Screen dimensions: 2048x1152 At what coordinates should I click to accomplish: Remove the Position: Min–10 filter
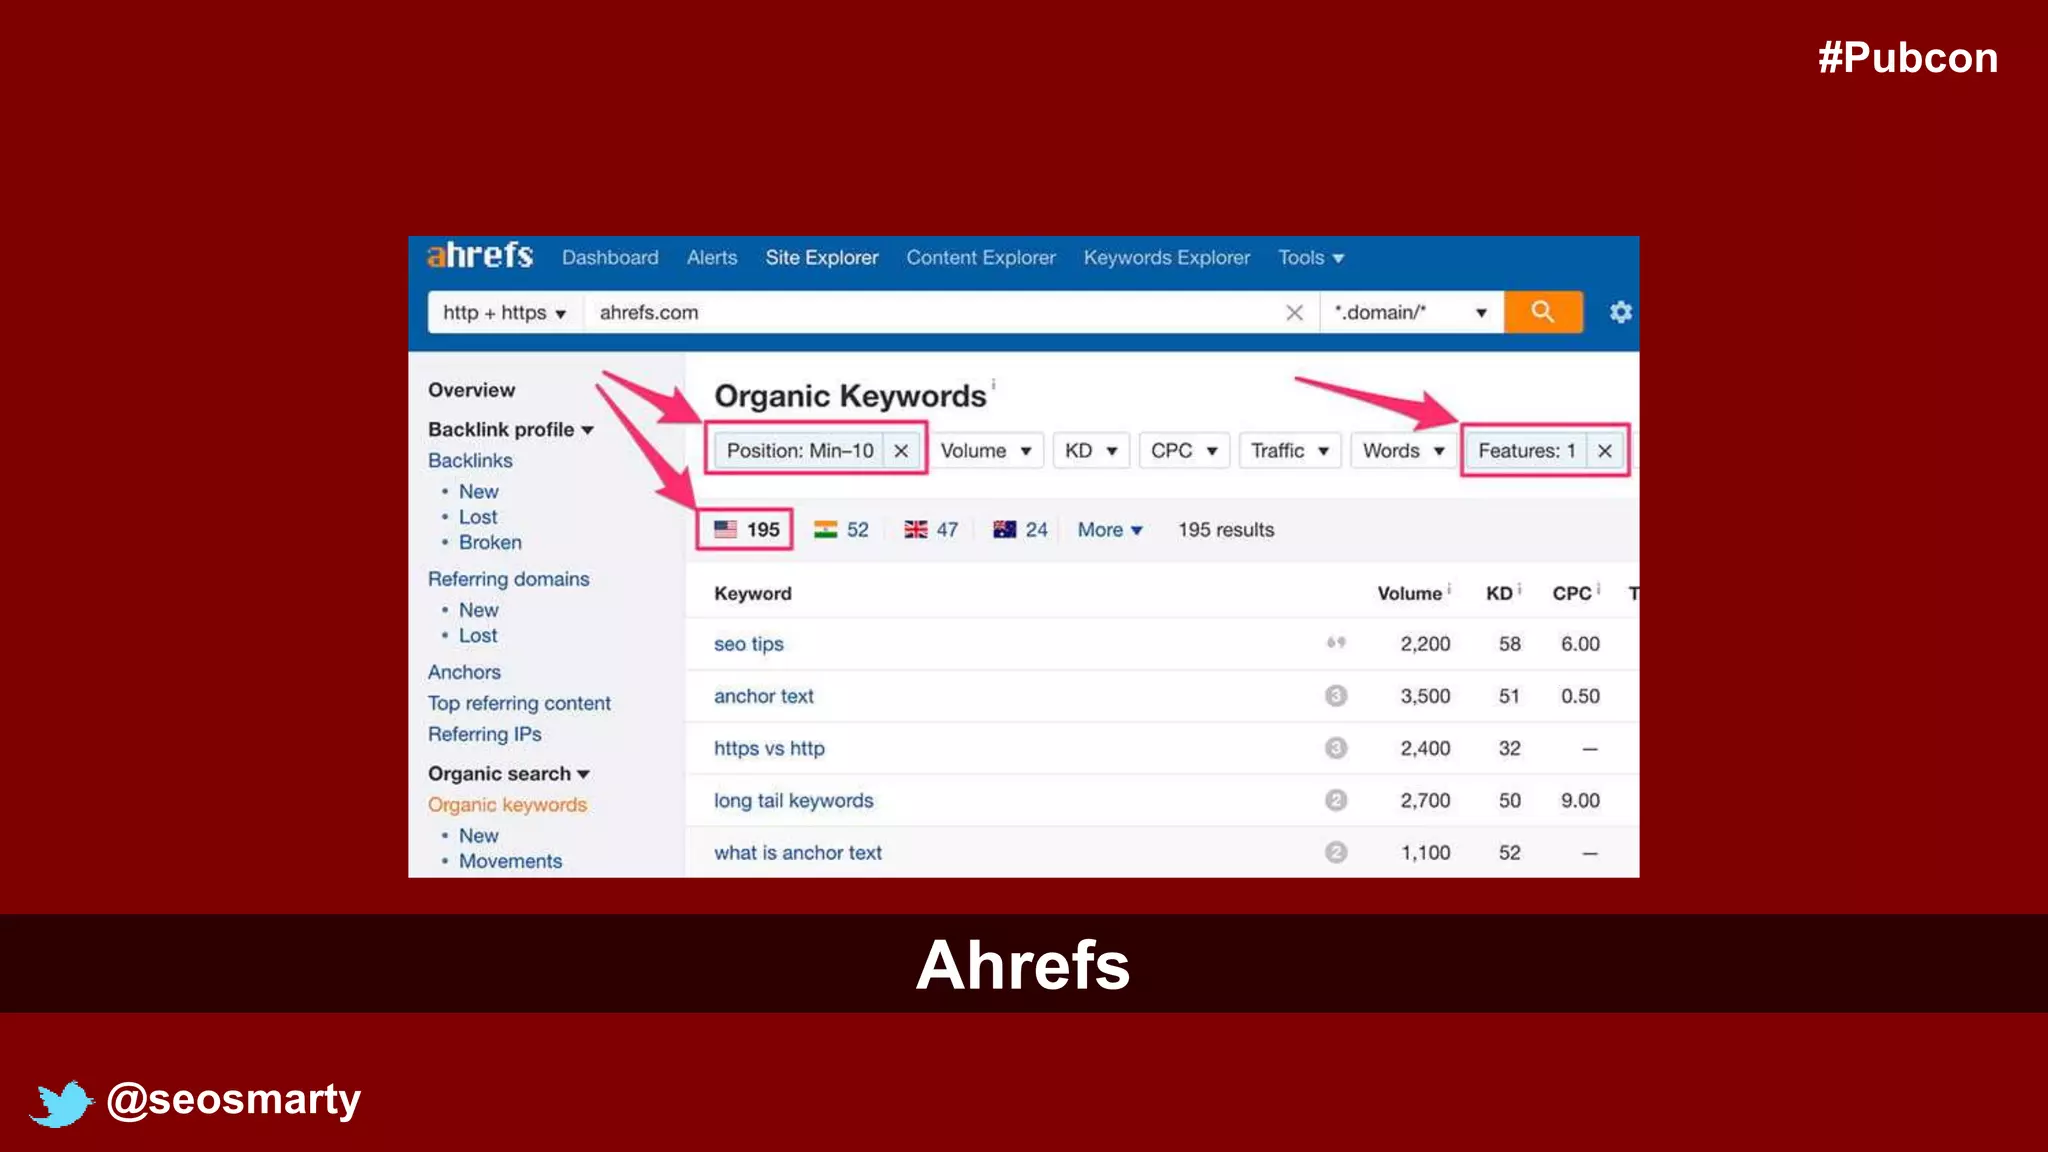tap(901, 451)
